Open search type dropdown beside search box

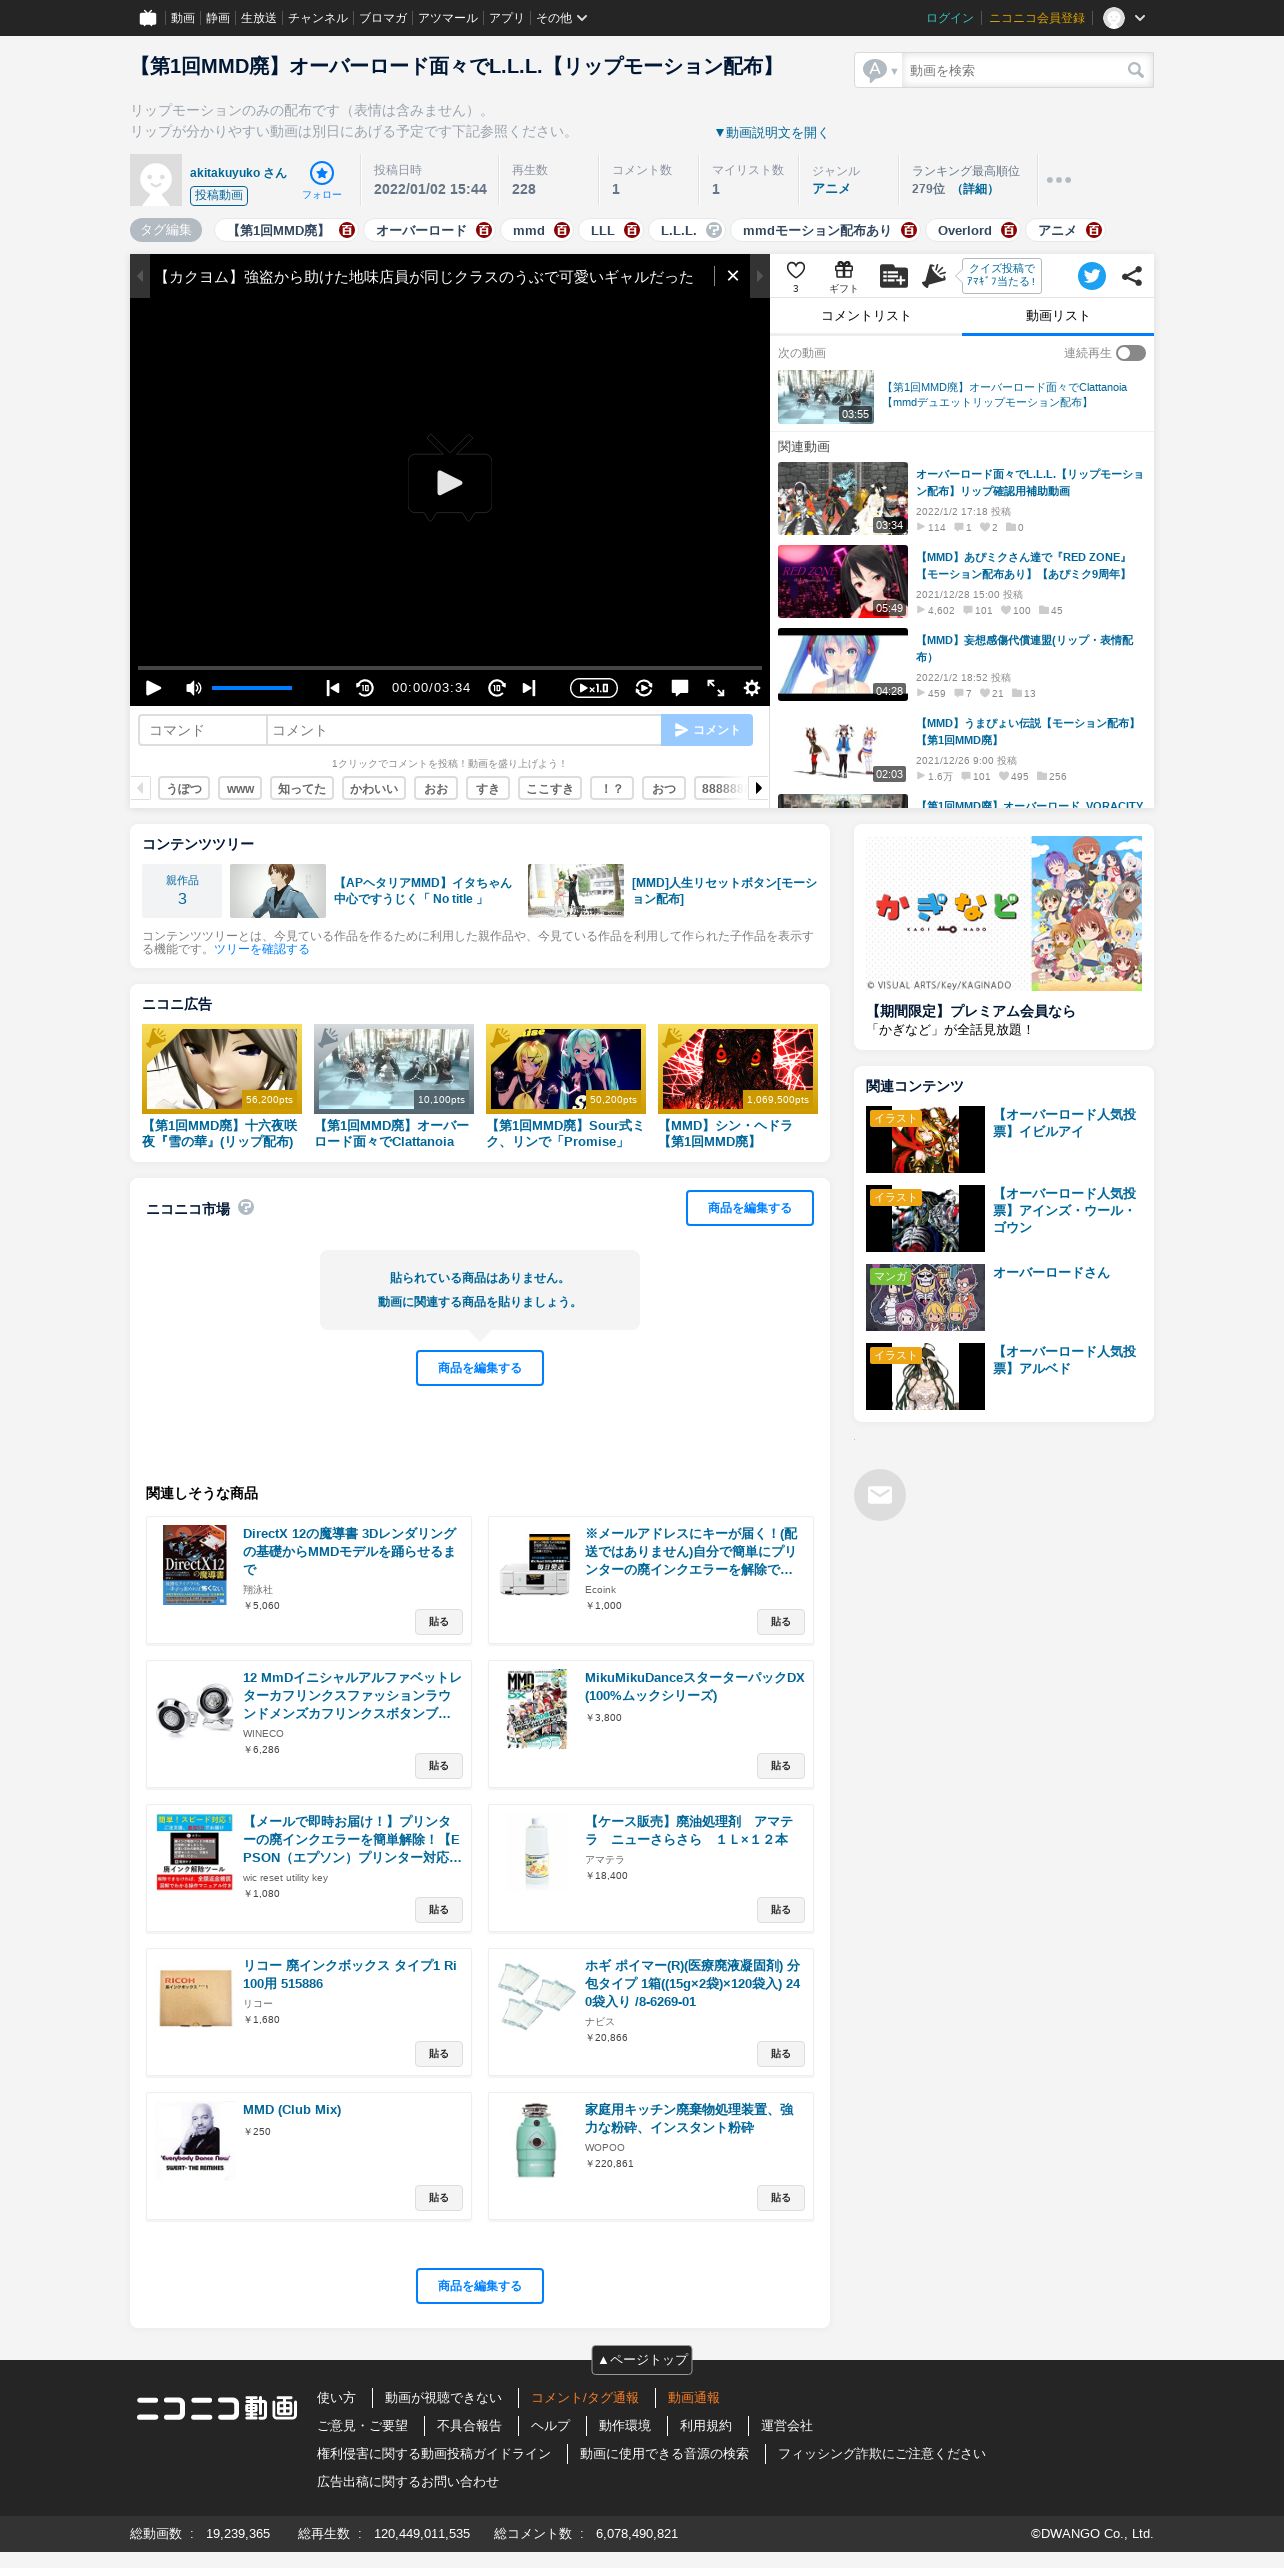click(880, 70)
